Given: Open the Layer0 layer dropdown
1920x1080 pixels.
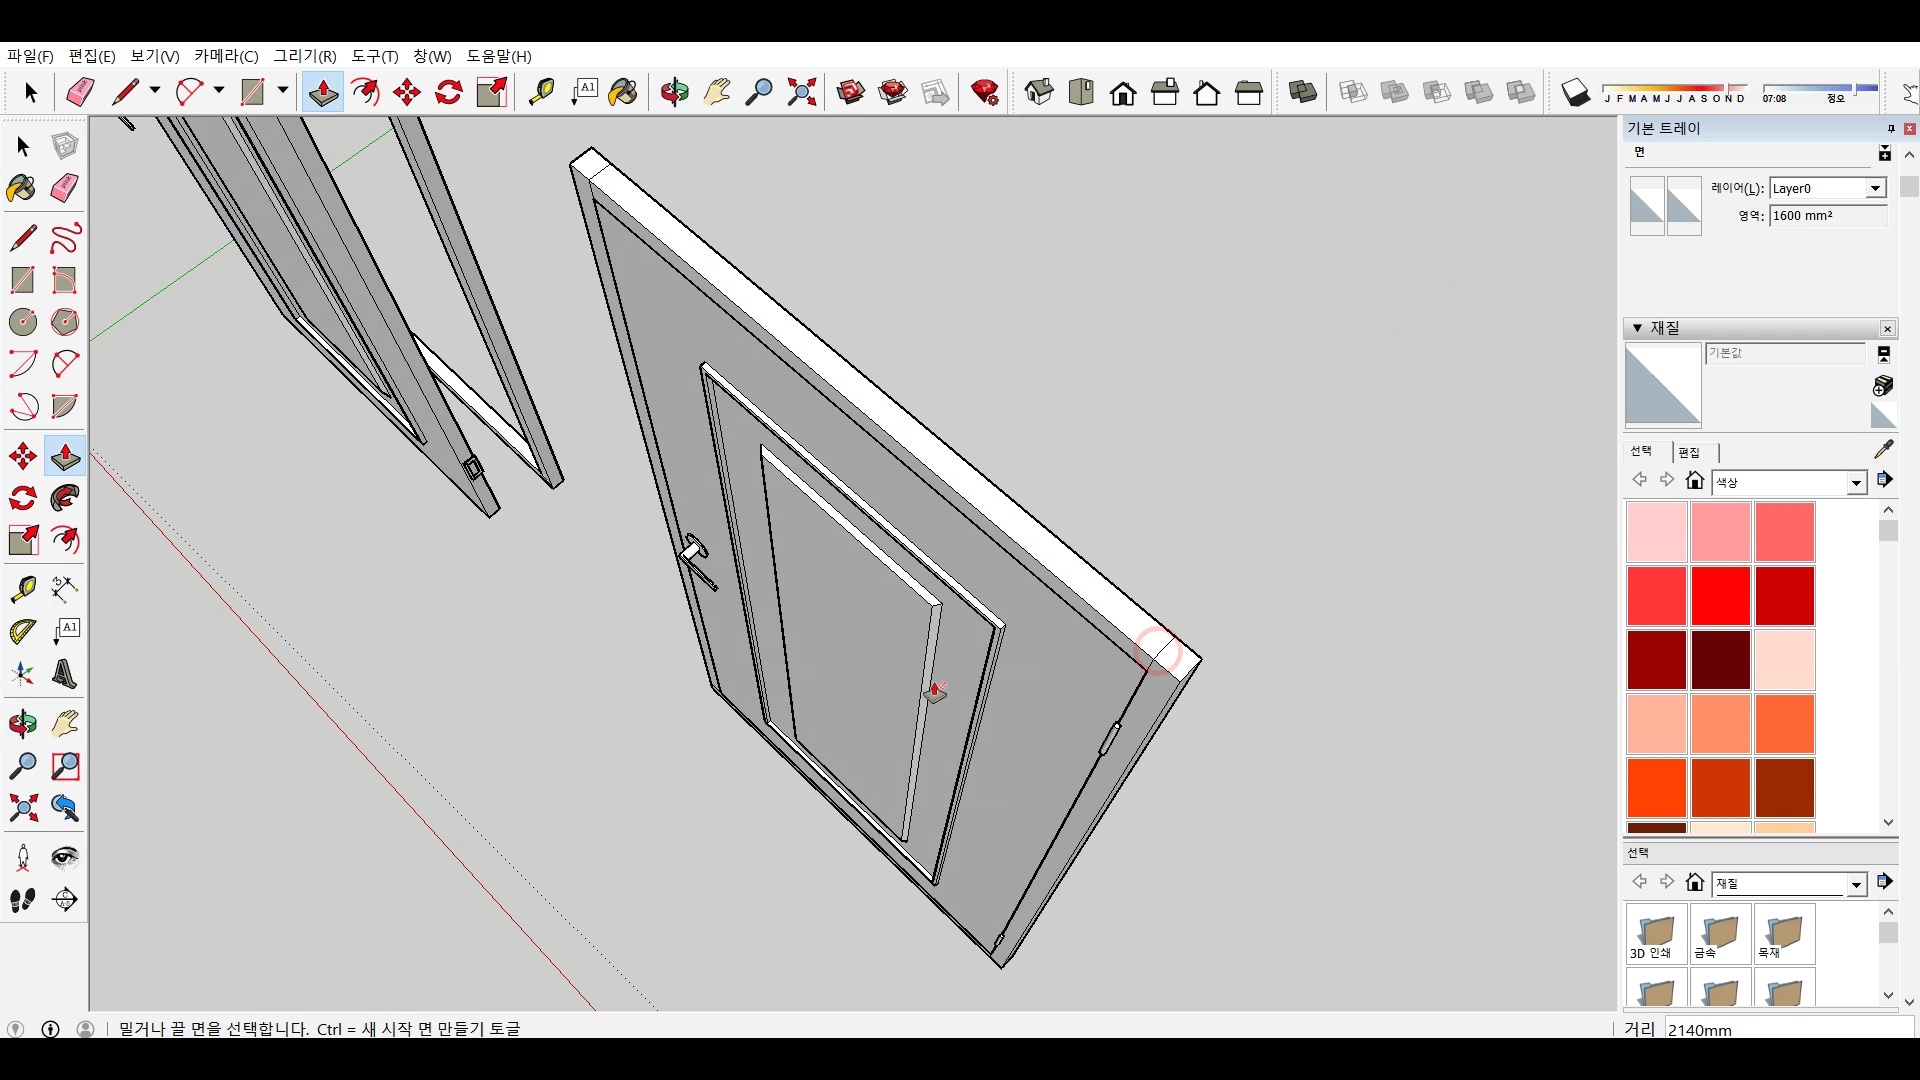Looking at the screenshot, I should tap(1875, 188).
